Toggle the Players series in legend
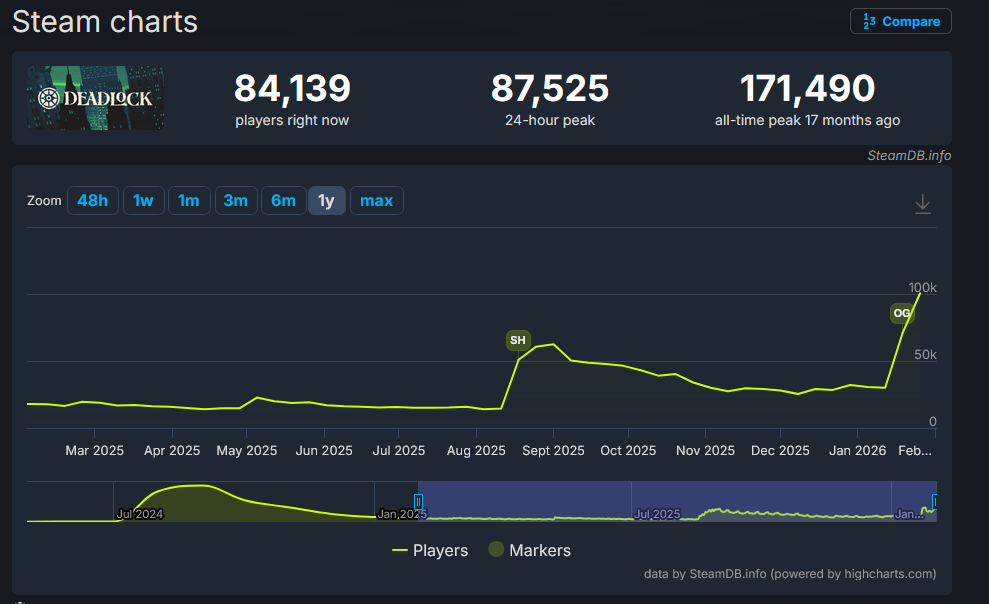This screenshot has height=604, width=989. (x=430, y=550)
